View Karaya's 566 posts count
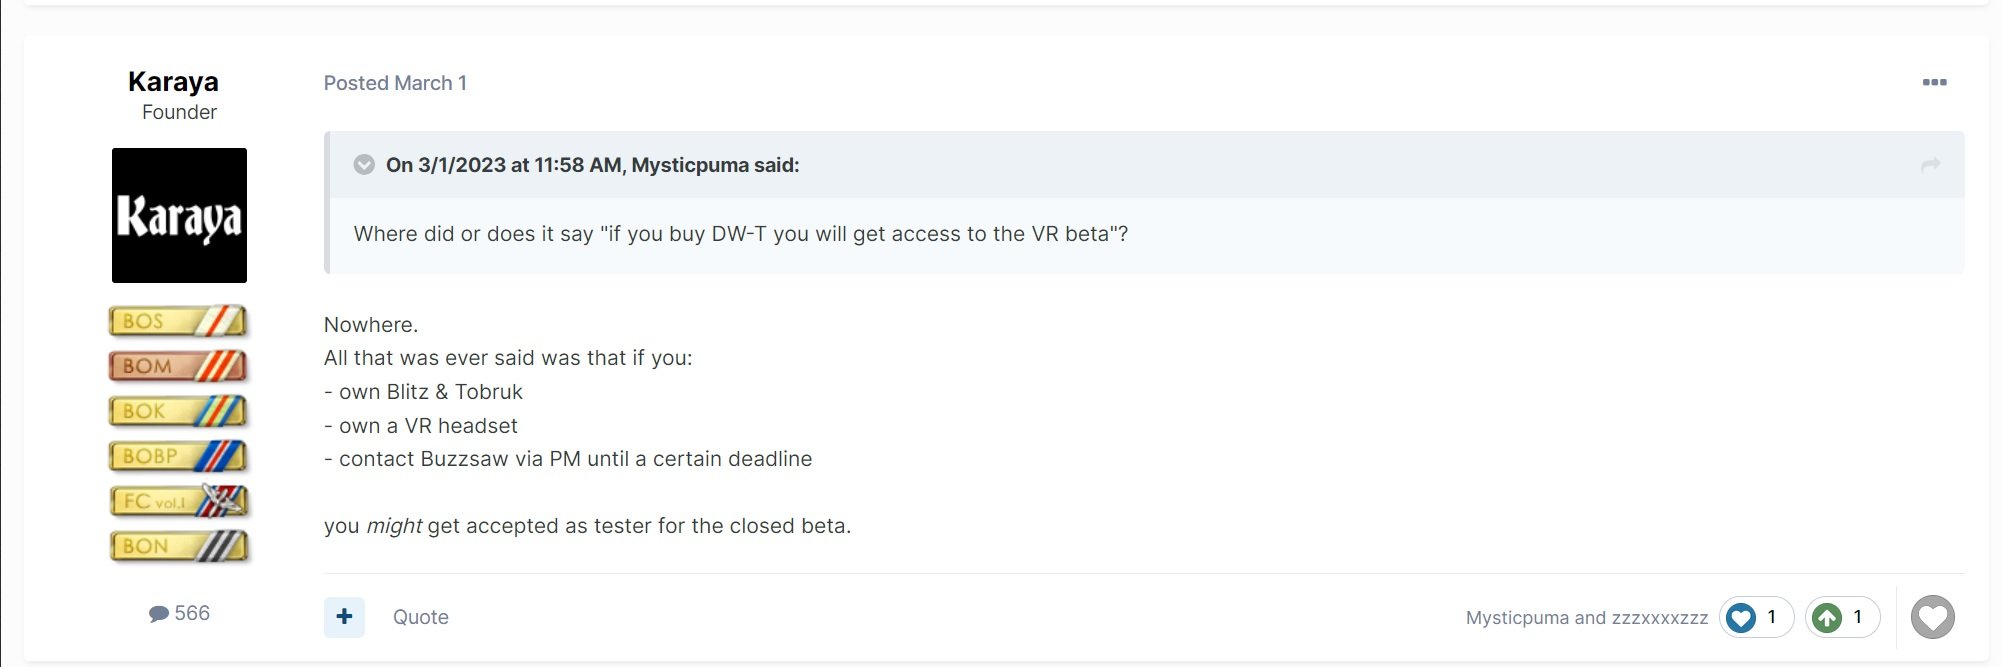Image resolution: width=2002 pixels, height=667 pixels. [x=179, y=613]
